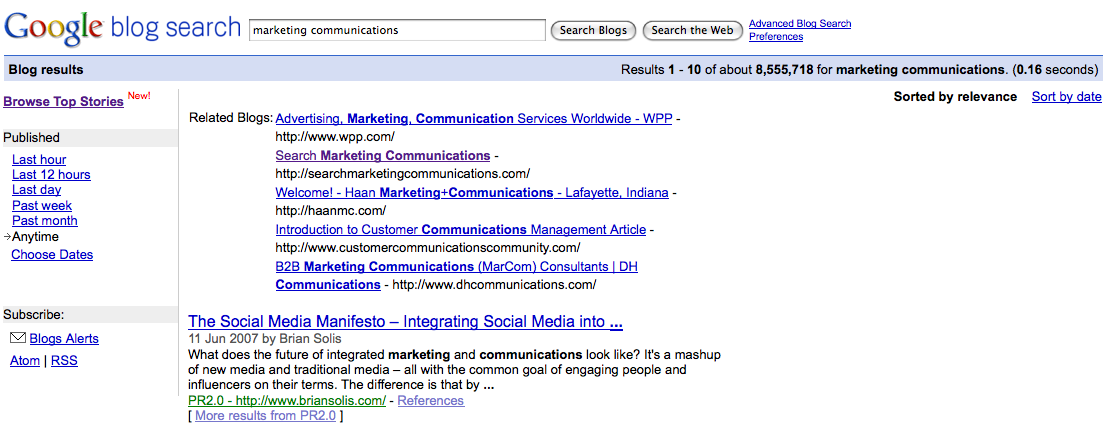Open The Social Media Manifesto result

coord(405,322)
